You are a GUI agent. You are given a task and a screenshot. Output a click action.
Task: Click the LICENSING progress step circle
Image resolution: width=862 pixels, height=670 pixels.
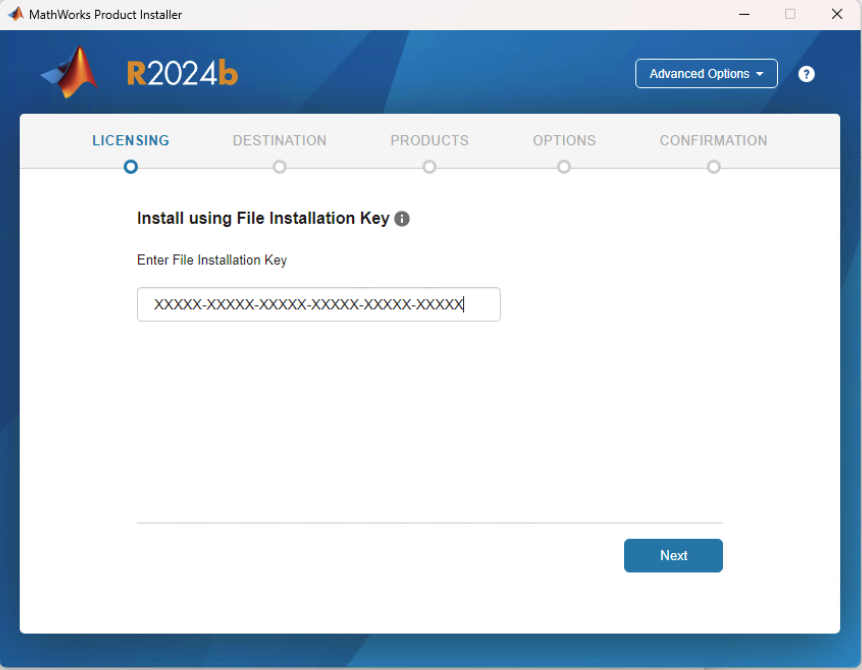point(131,167)
